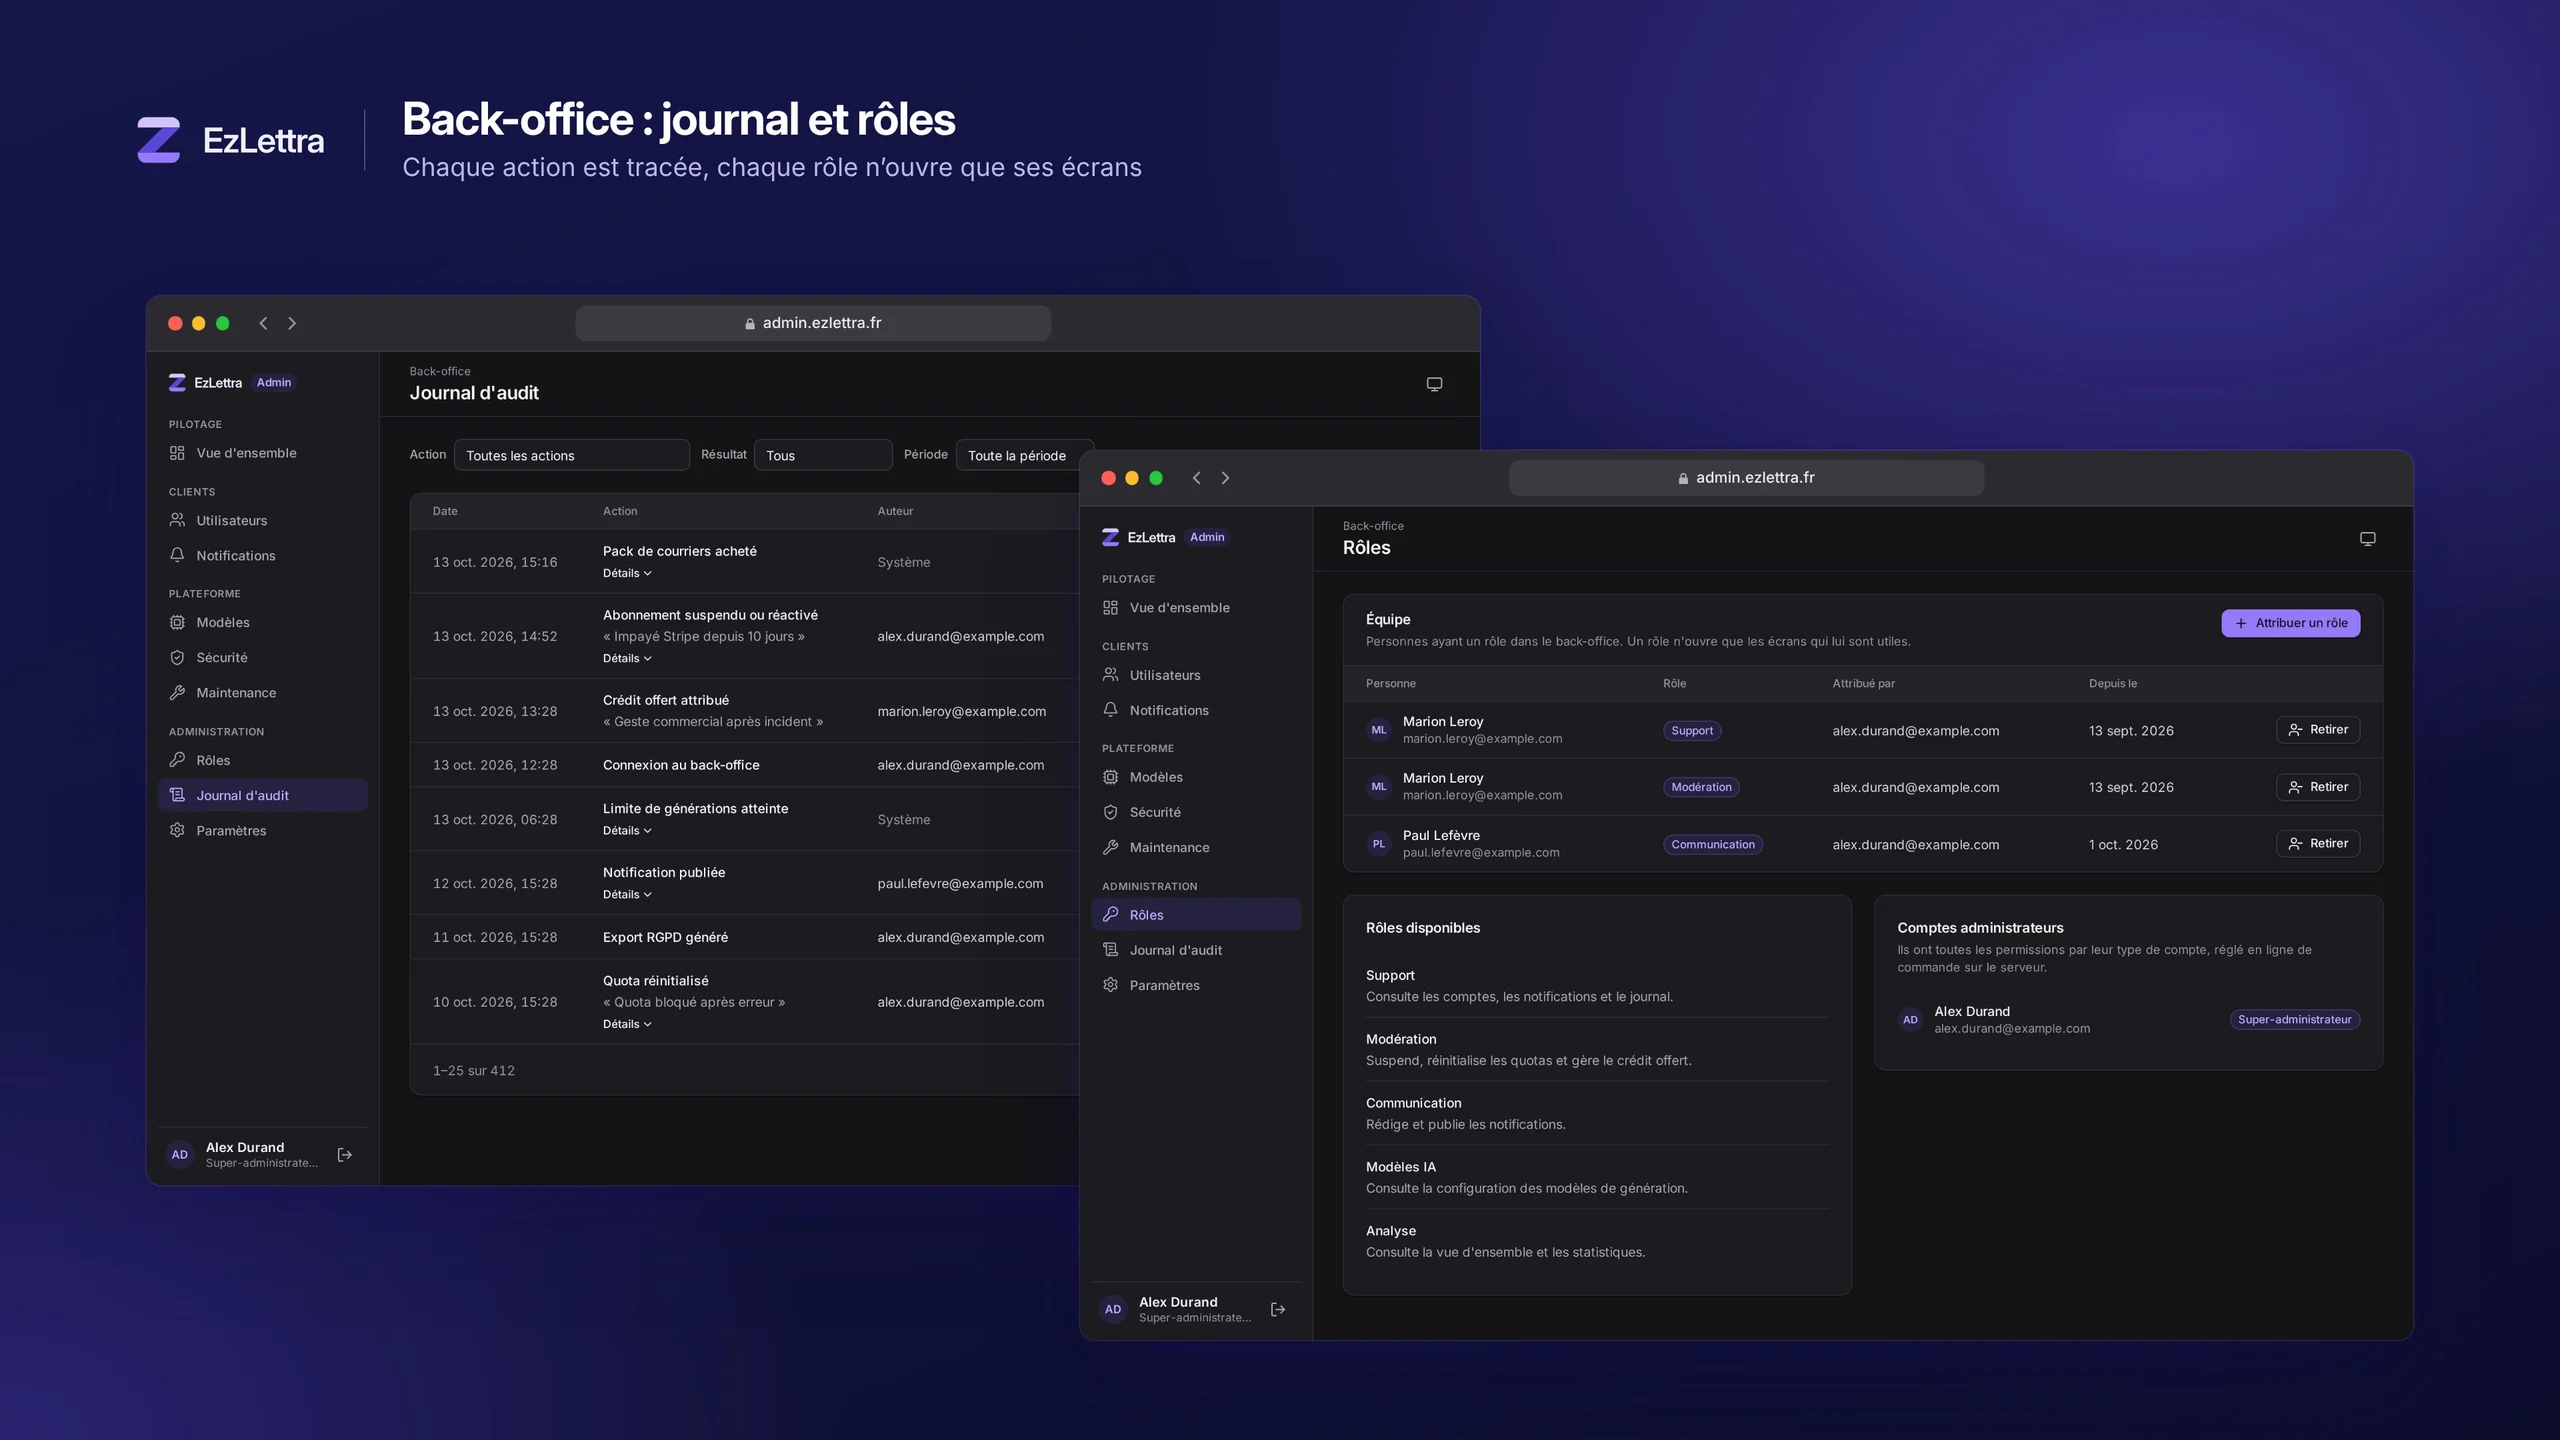Open Vue d'ensemble in the Journal d'audit window sidebar

pos(263,453)
